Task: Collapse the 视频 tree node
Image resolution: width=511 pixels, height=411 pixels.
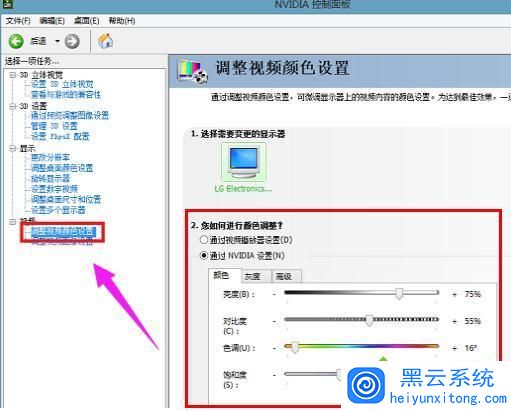Action: pyautogui.click(x=13, y=221)
